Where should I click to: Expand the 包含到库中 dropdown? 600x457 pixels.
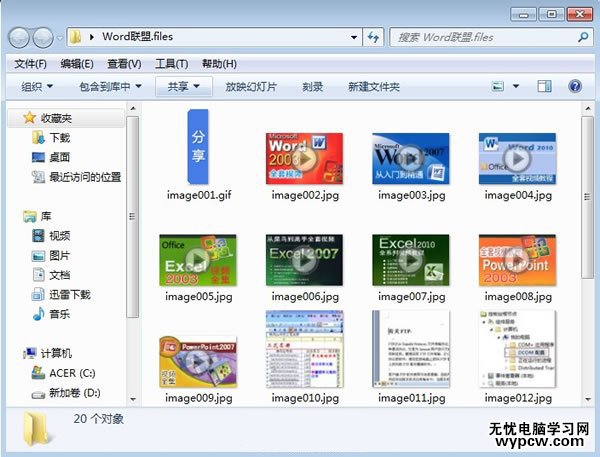110,87
